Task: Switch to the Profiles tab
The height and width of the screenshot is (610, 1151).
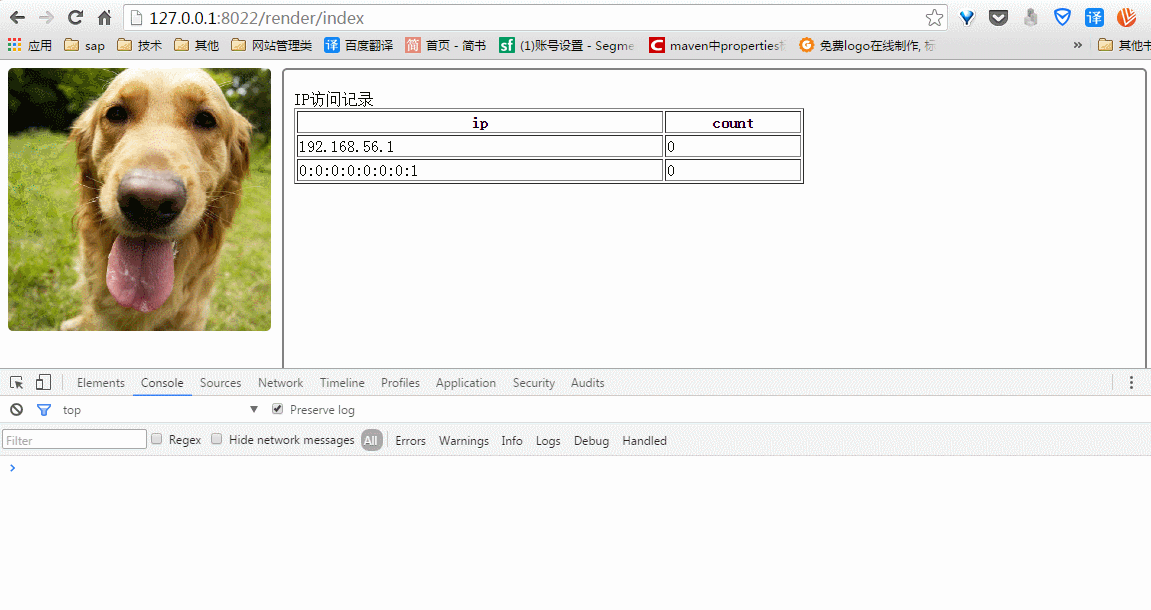Action: pyautogui.click(x=400, y=382)
